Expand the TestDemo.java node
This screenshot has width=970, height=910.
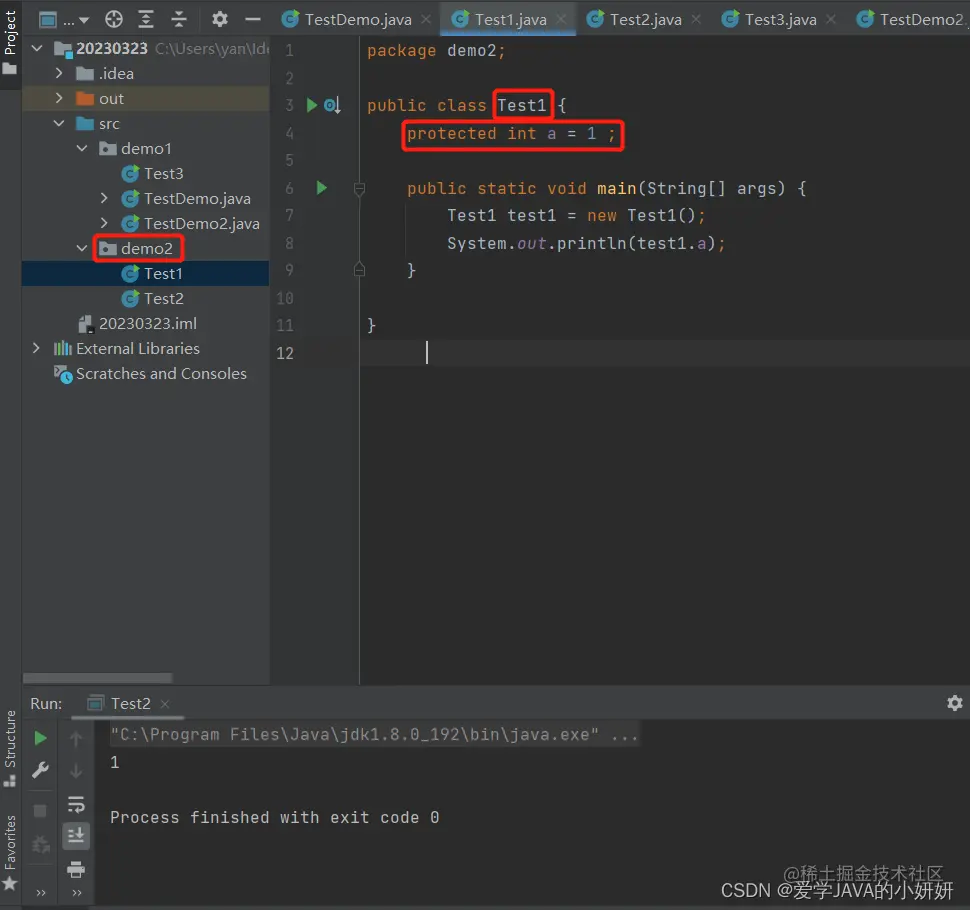click(x=104, y=199)
